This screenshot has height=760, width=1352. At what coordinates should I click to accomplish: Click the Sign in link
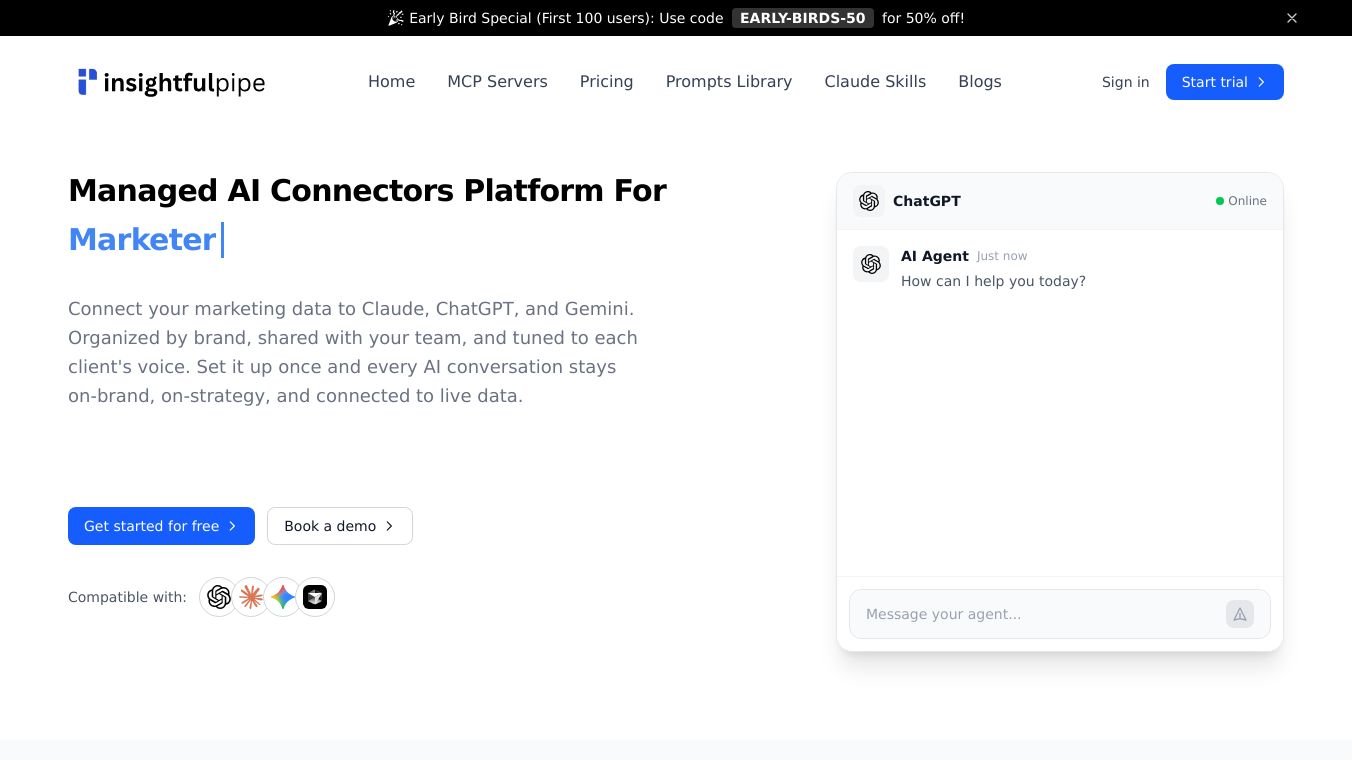click(x=1125, y=82)
